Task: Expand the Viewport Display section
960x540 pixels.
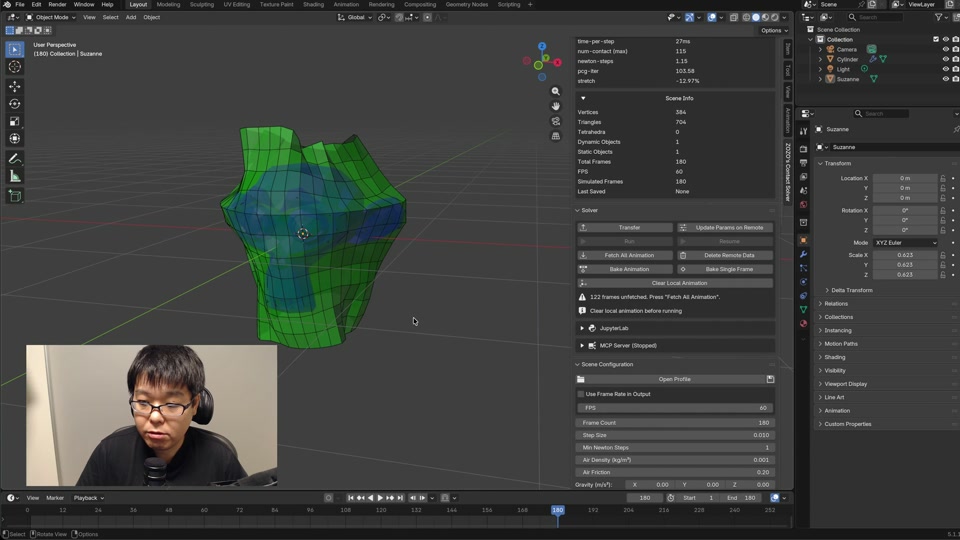Action: [820, 384]
